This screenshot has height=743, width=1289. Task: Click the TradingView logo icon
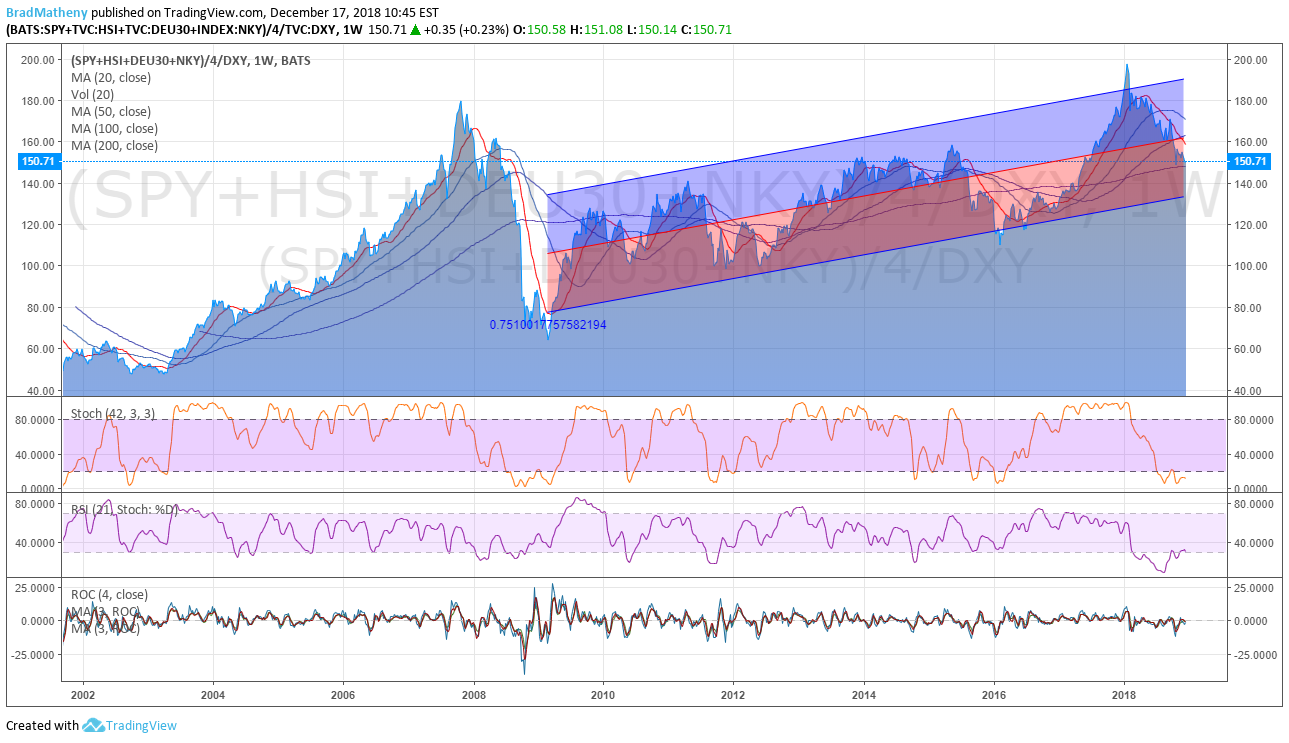coord(93,725)
